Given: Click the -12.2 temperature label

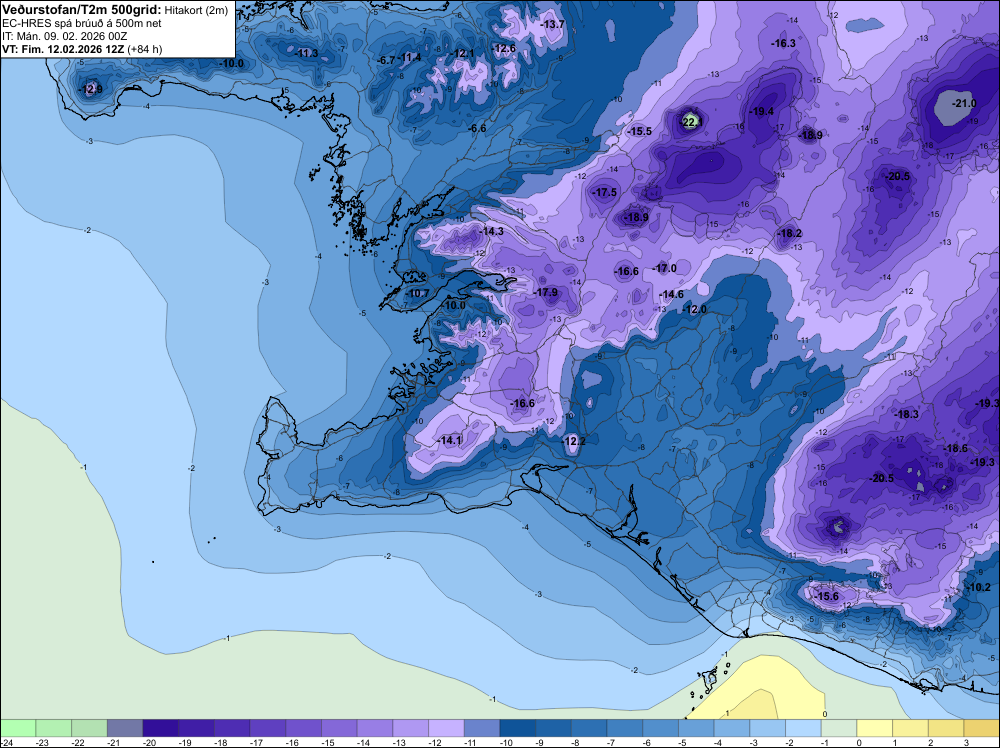Looking at the screenshot, I should click(573, 441).
